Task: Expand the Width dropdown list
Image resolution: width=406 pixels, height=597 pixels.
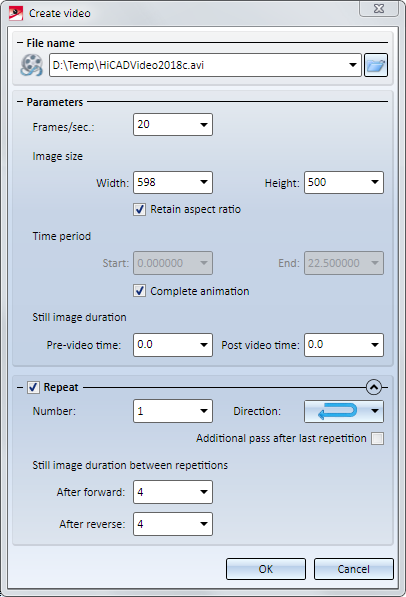Action: [x=204, y=182]
